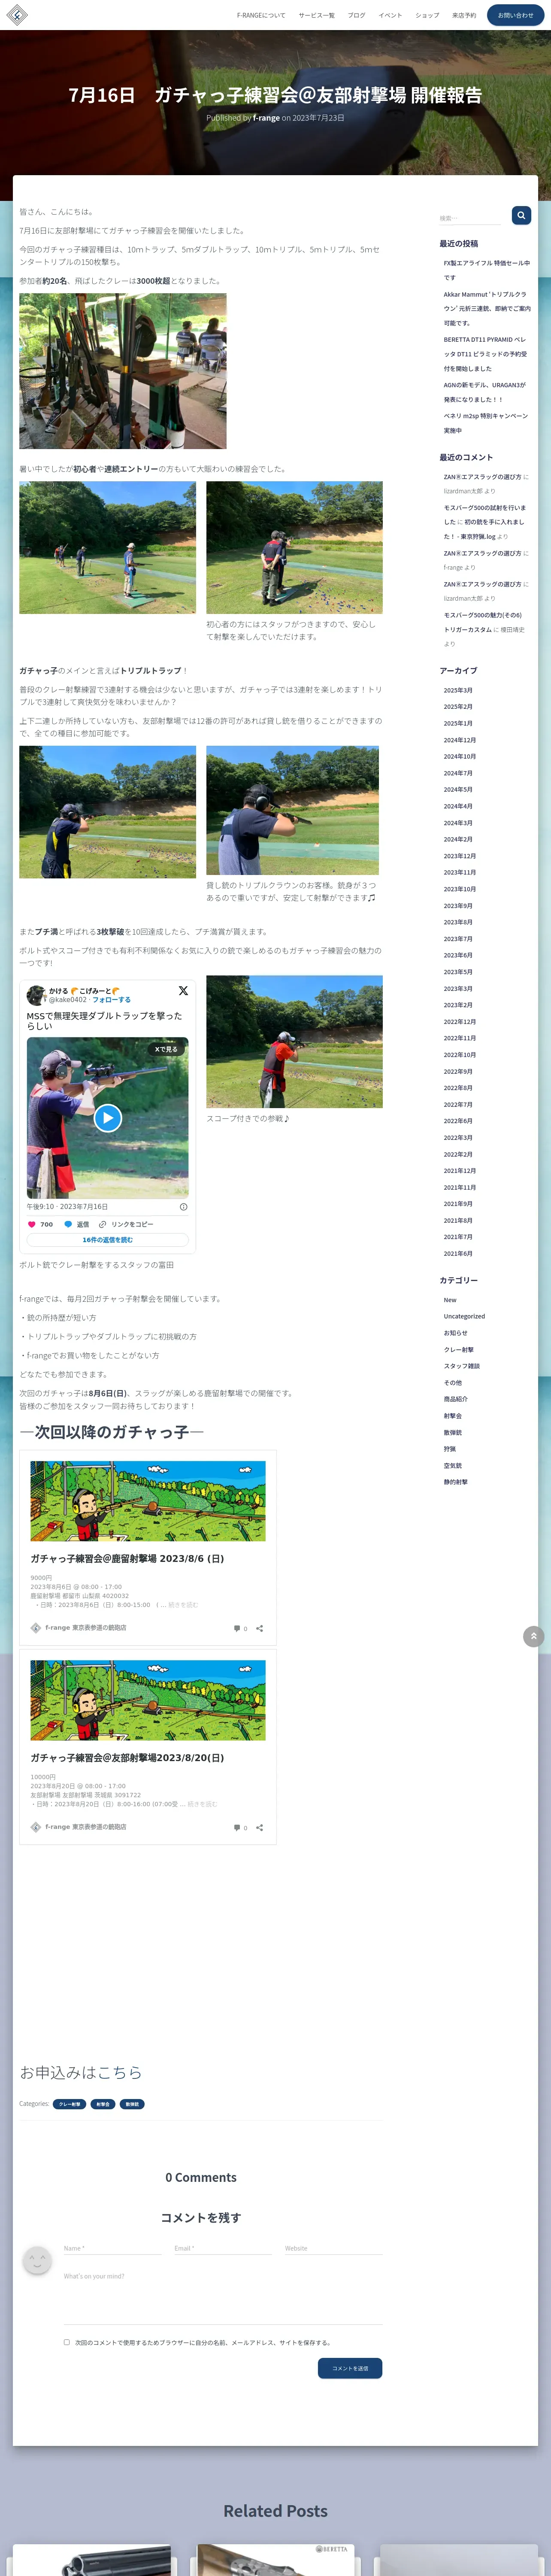The height and width of the screenshot is (2576, 551).
Task: Open the スタッフ雑談 category link
Action: pos(462,1366)
